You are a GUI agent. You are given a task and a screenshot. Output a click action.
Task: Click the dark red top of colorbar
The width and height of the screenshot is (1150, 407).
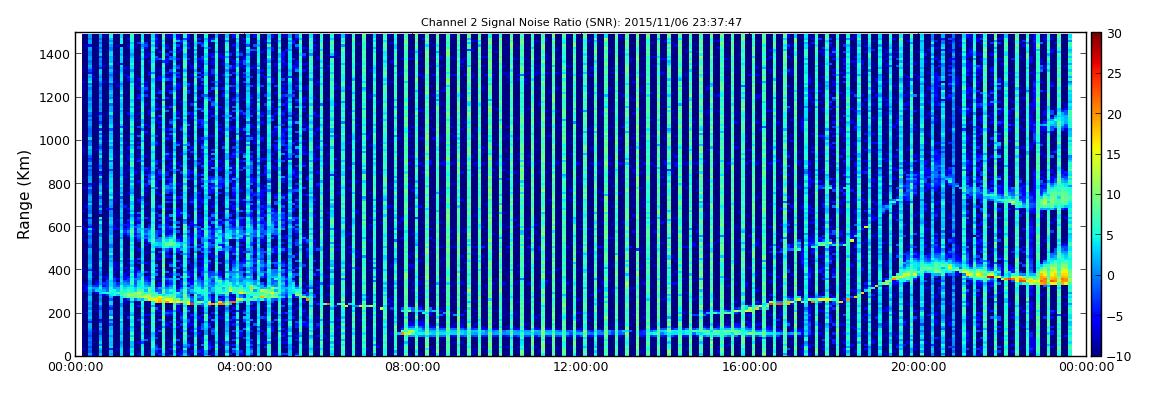pyautogui.click(x=1096, y=38)
